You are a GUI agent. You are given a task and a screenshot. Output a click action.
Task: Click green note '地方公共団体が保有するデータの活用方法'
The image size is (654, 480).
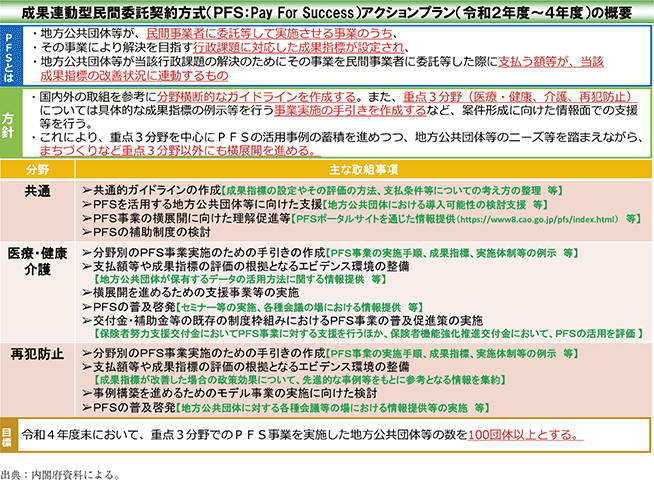239,279
